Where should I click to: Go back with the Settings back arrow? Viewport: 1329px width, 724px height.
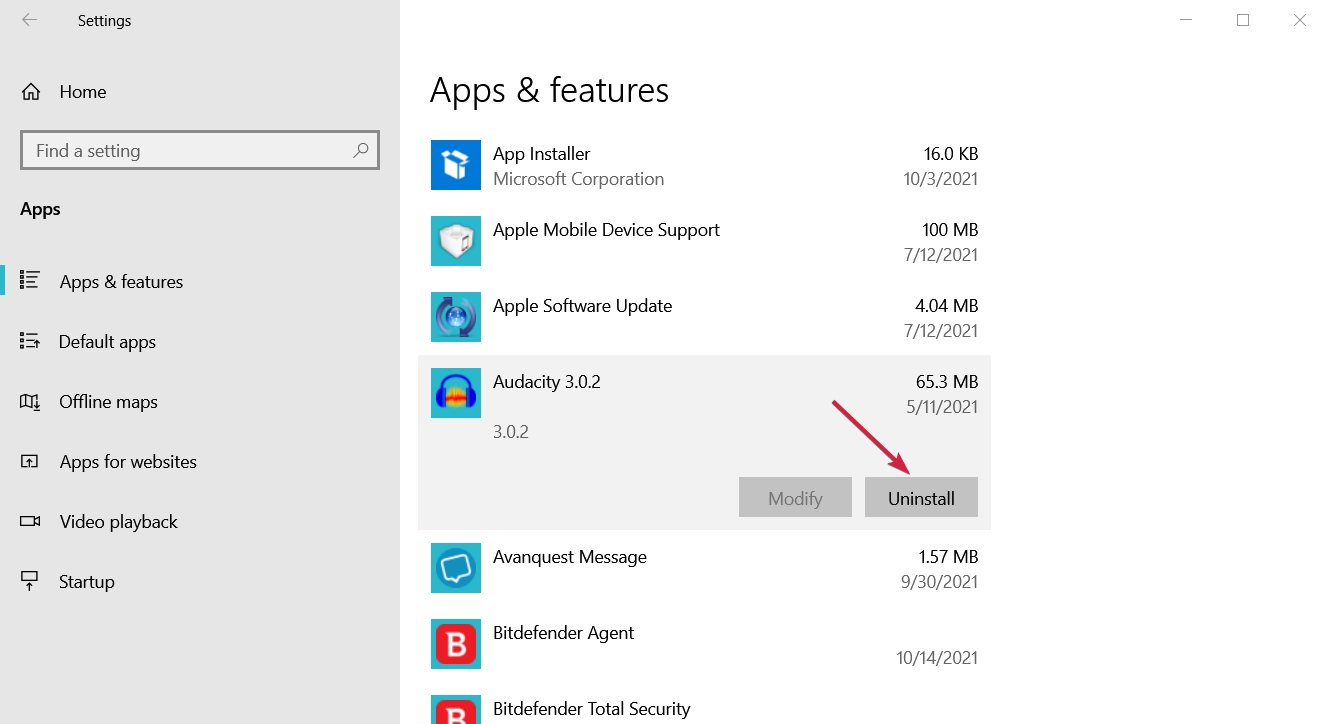(x=29, y=20)
